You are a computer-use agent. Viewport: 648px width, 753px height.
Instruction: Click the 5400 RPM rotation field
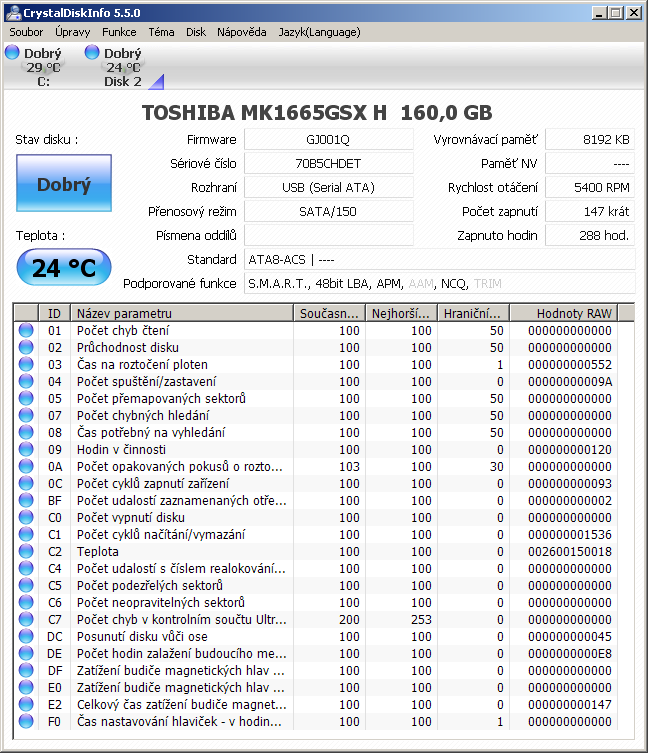(x=590, y=188)
